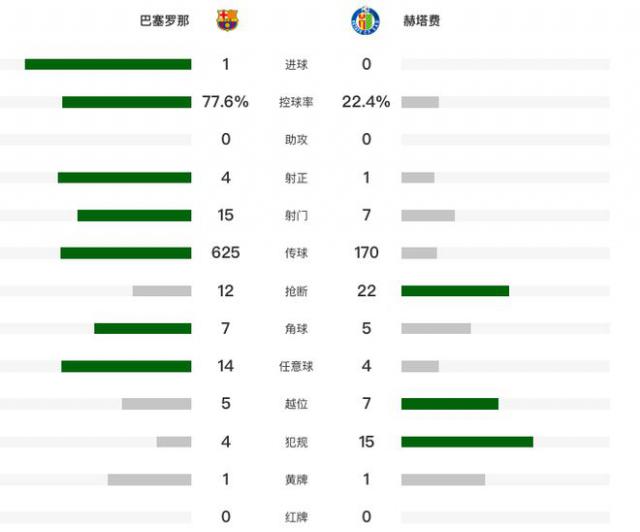This screenshot has height=532, width=640.
Task: Click the 进球 stat label
Action: pos(296,65)
